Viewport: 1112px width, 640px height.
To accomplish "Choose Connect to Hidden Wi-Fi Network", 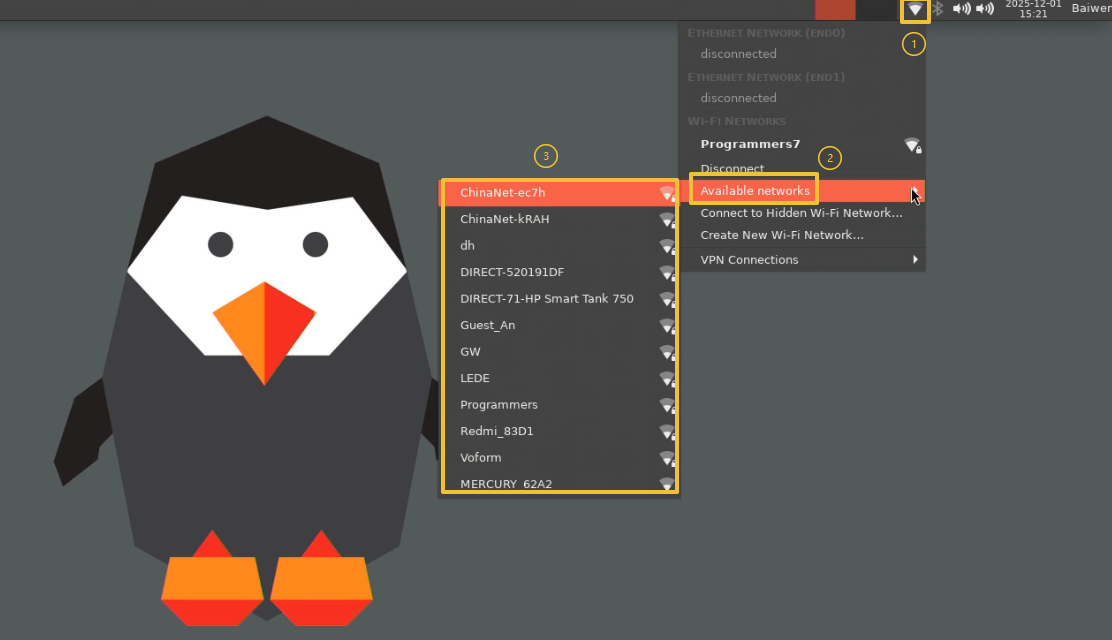I will [x=801, y=213].
